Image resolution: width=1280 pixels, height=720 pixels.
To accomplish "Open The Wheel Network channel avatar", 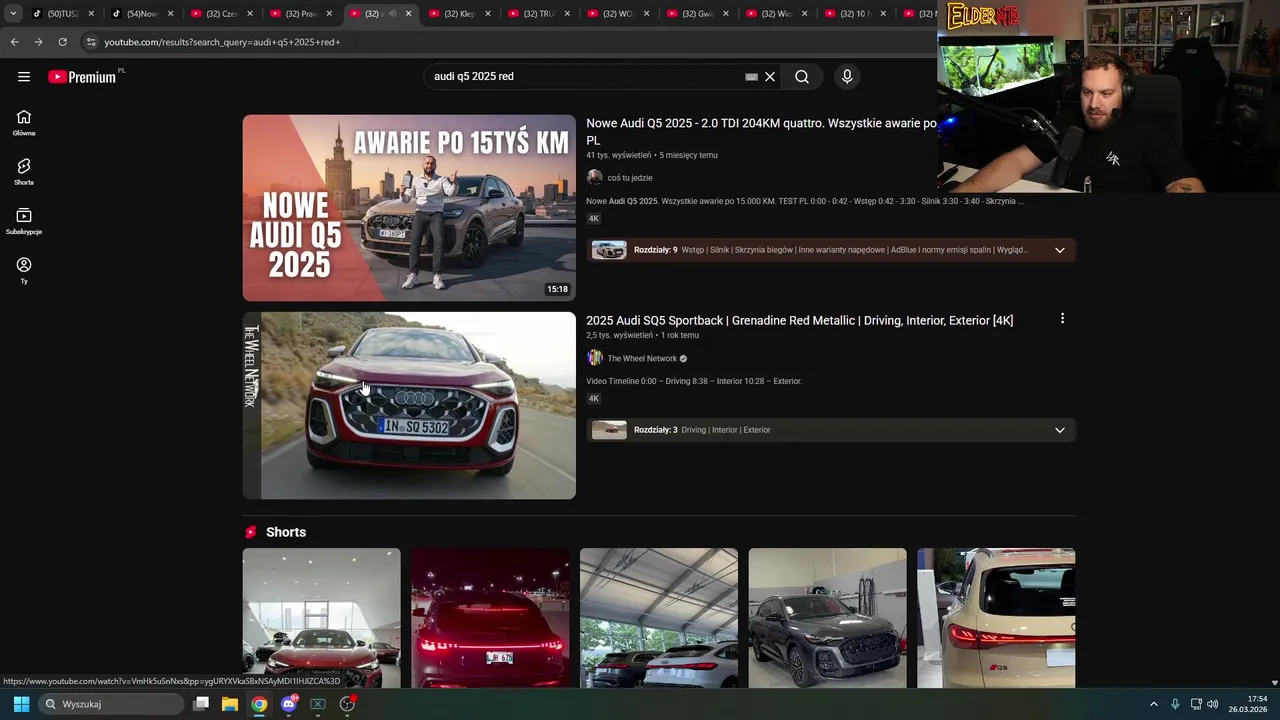I will click(594, 358).
